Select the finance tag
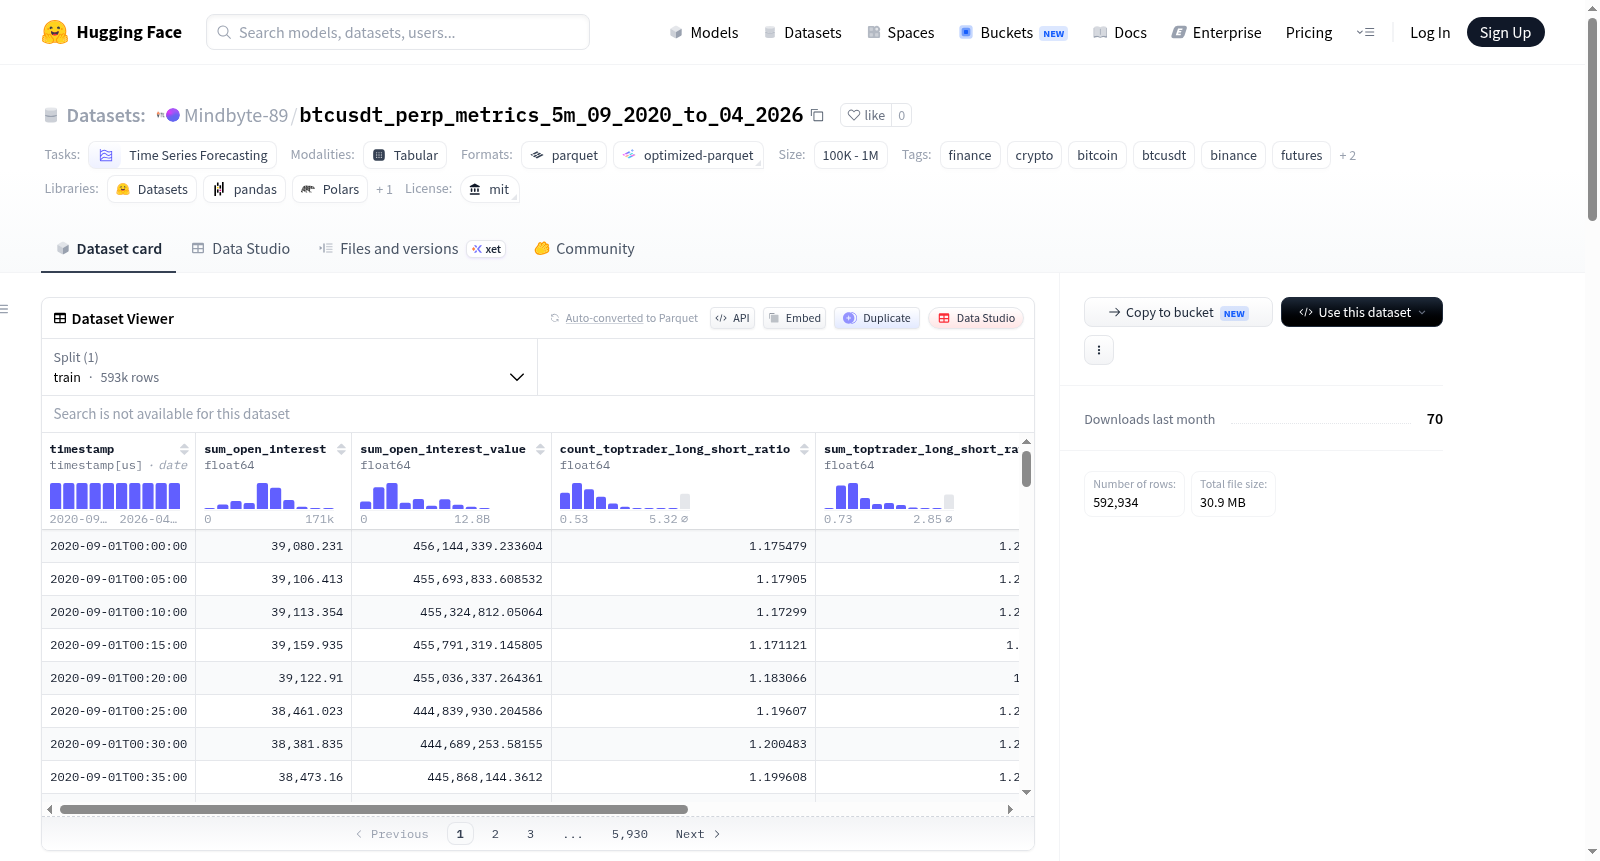The image size is (1600, 861). point(970,155)
